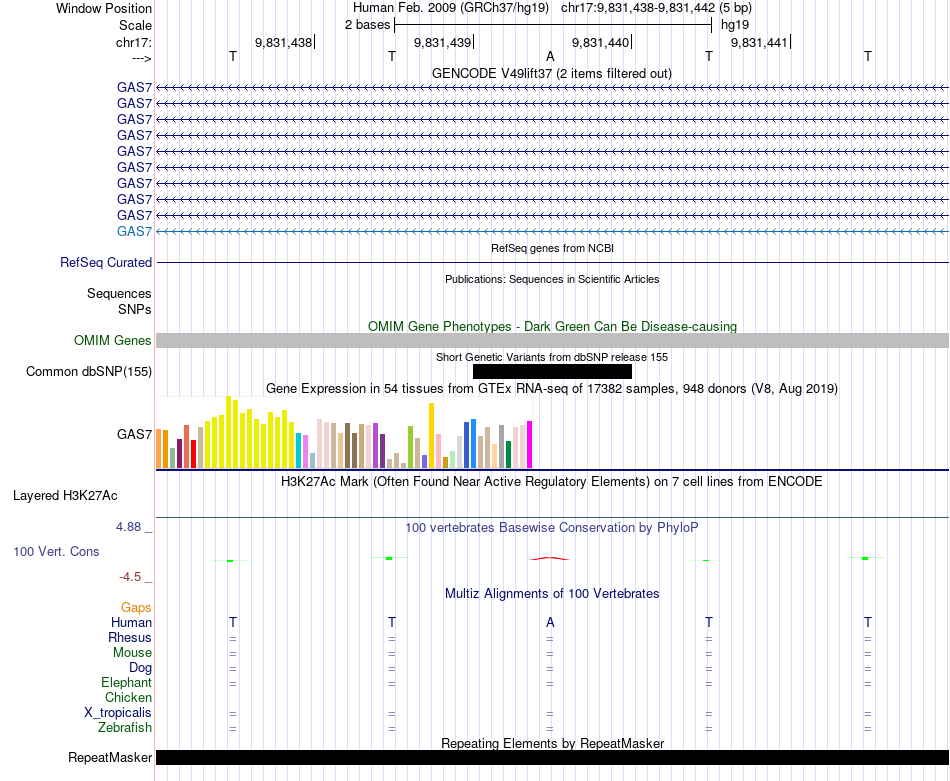This screenshot has width=950, height=781.
Task: Click the bright red bar in GTEx chart
Action: click(x=194, y=454)
